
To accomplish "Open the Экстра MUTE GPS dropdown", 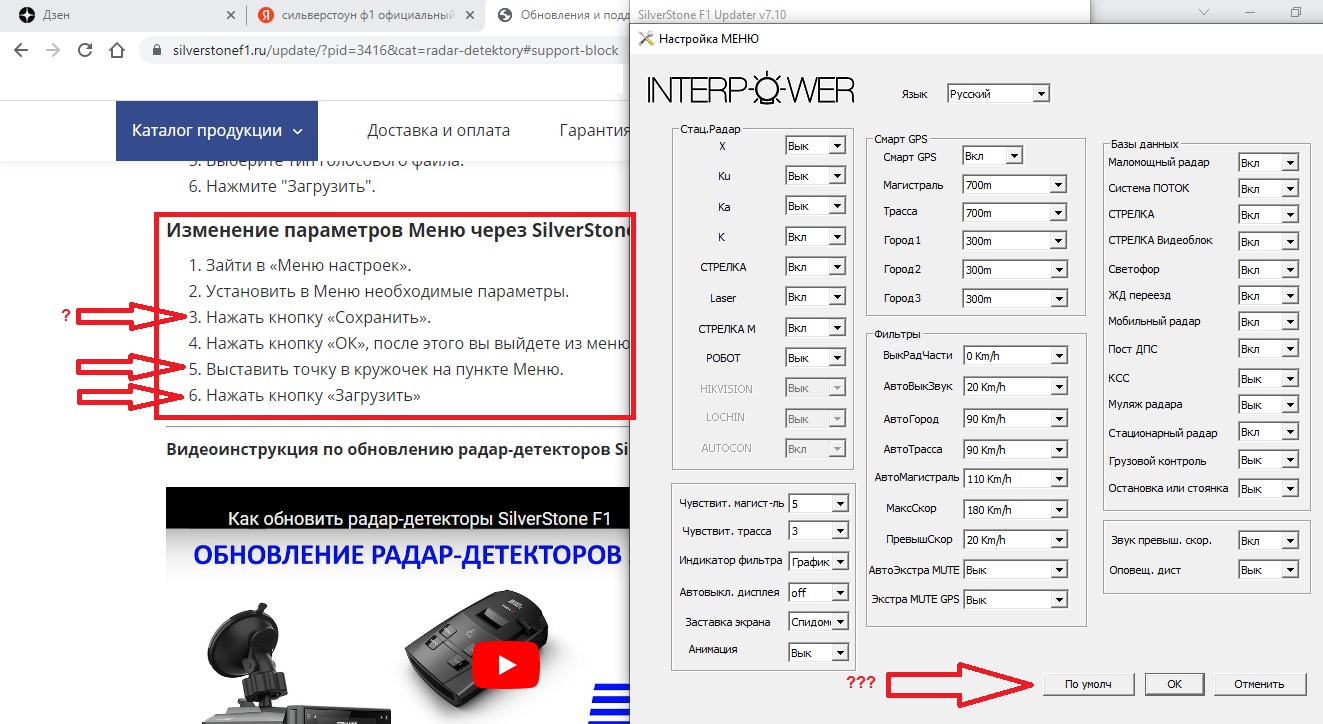I will click(1014, 600).
